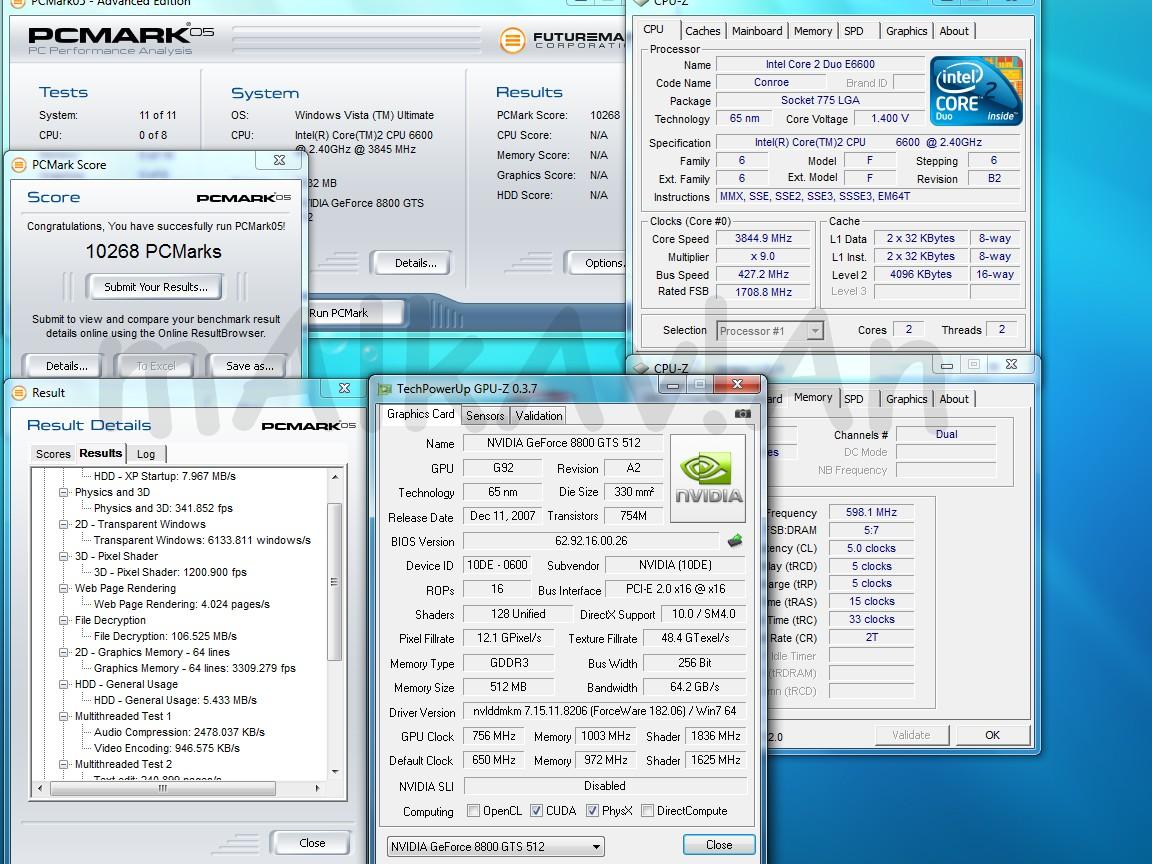1152x864 pixels.
Task: Close the GPU-Z window with red X
Action: pos(738,384)
